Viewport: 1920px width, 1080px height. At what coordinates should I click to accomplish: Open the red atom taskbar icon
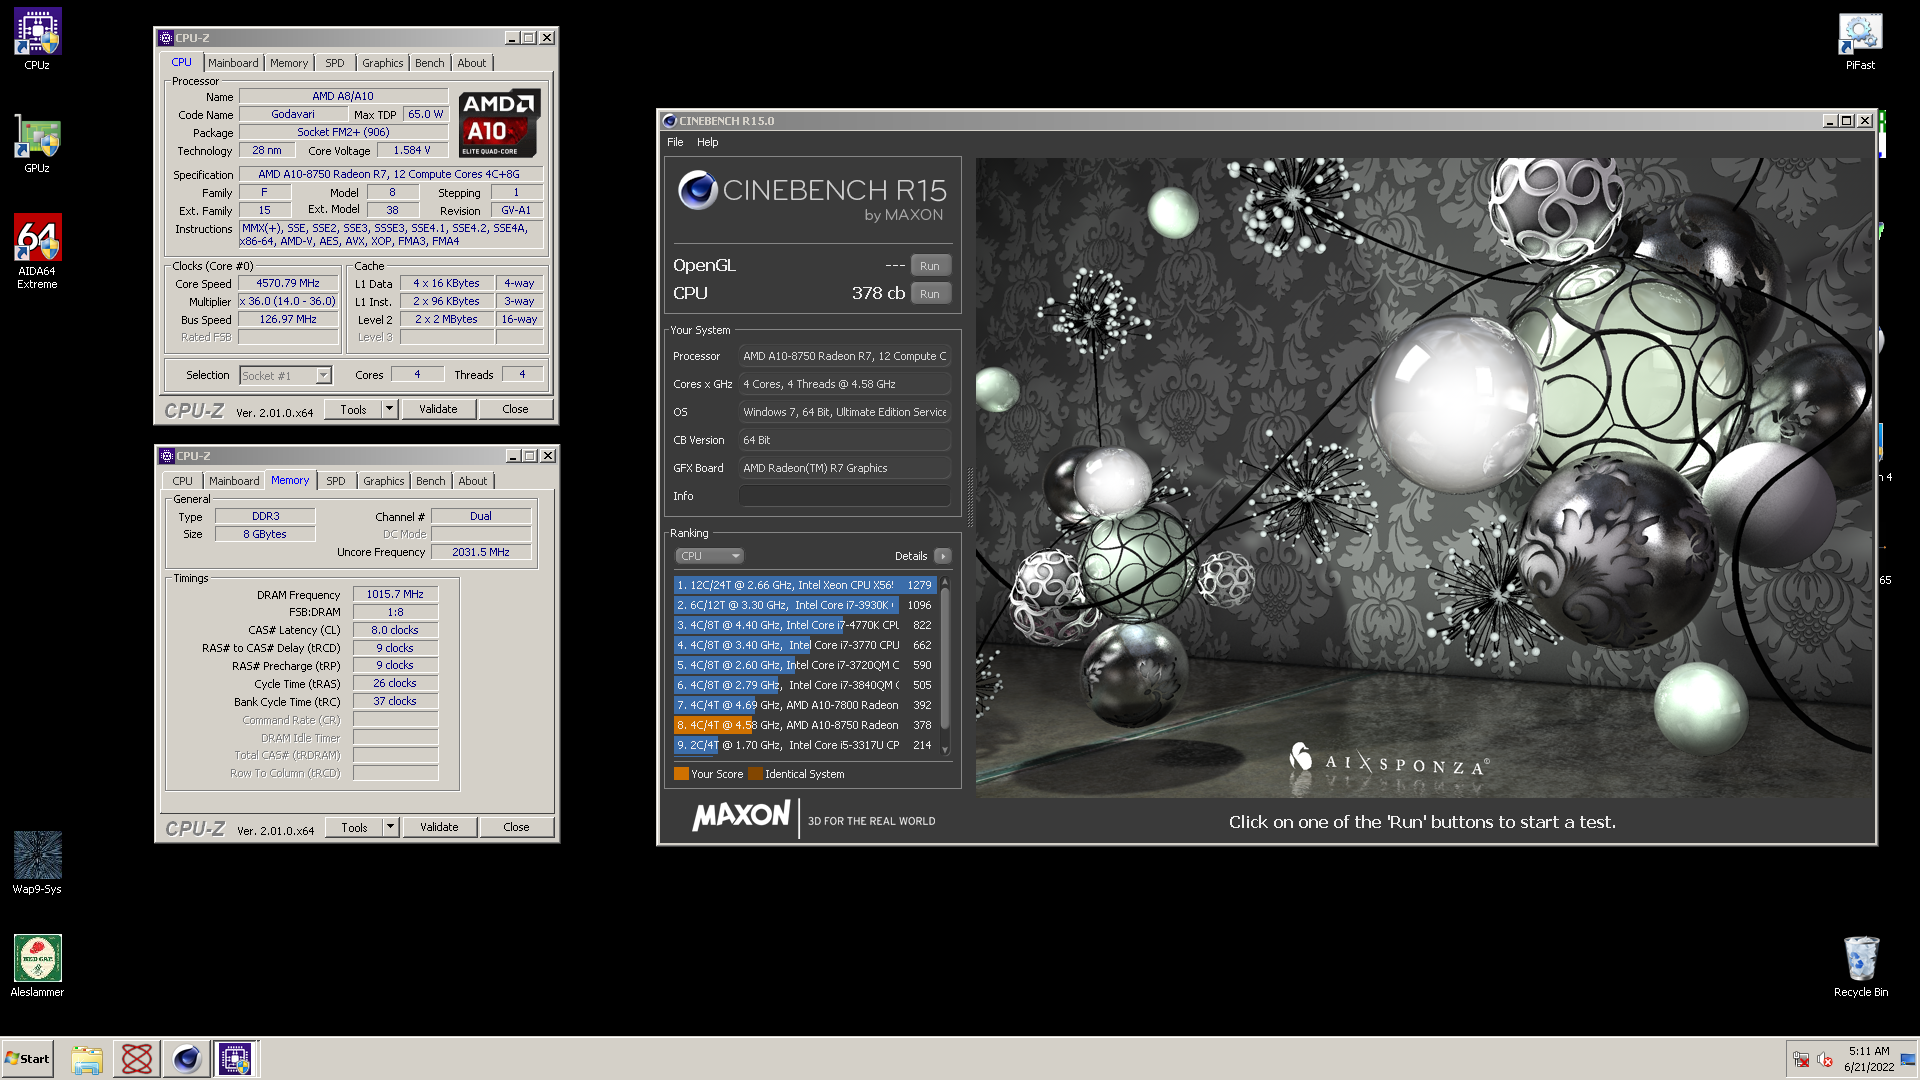tap(137, 1059)
